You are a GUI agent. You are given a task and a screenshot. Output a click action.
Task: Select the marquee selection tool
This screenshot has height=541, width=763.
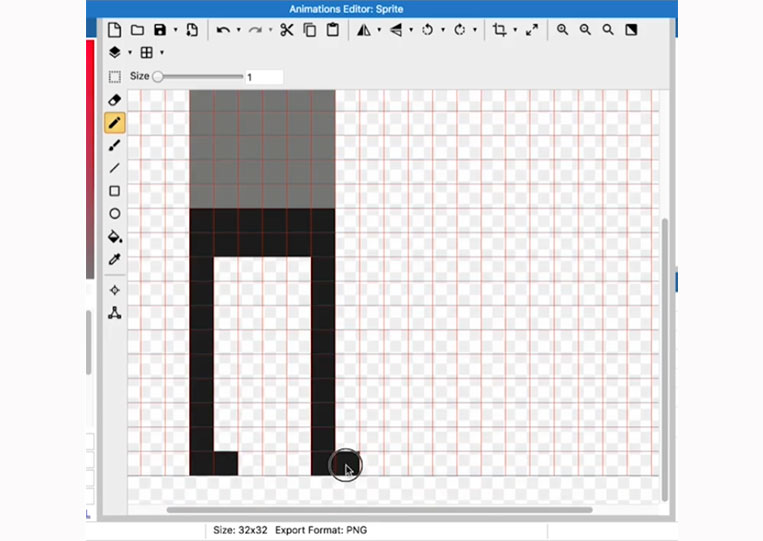(114, 76)
